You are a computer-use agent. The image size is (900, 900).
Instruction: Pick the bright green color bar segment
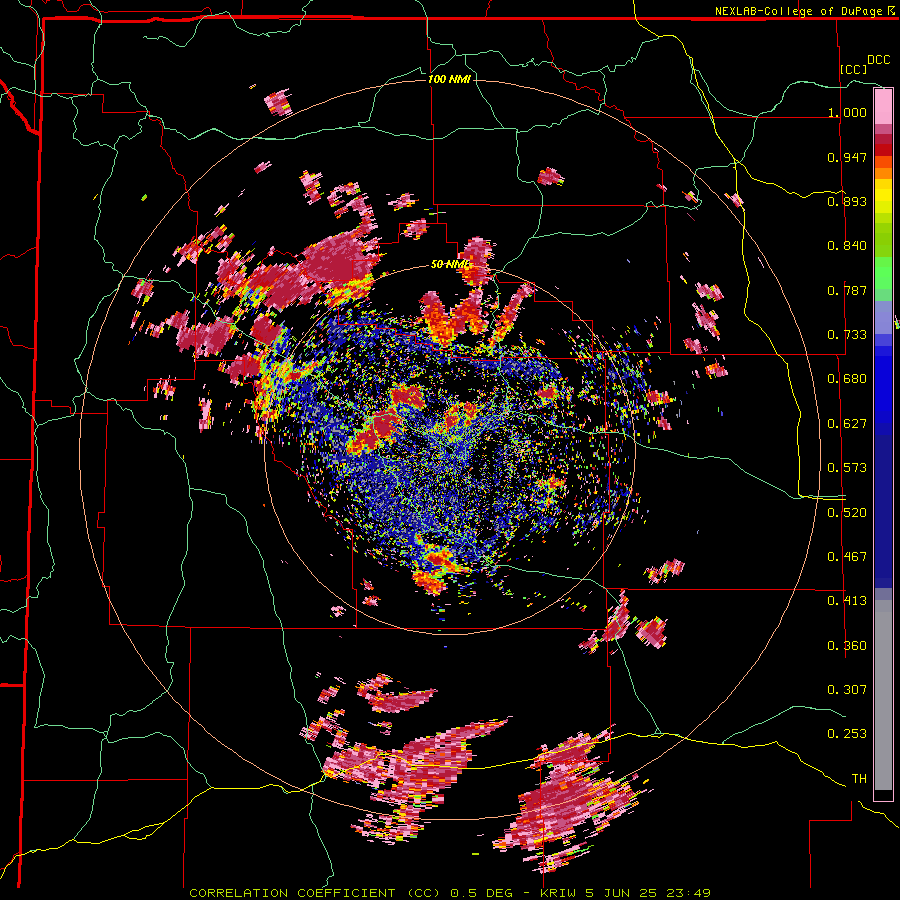point(883,273)
